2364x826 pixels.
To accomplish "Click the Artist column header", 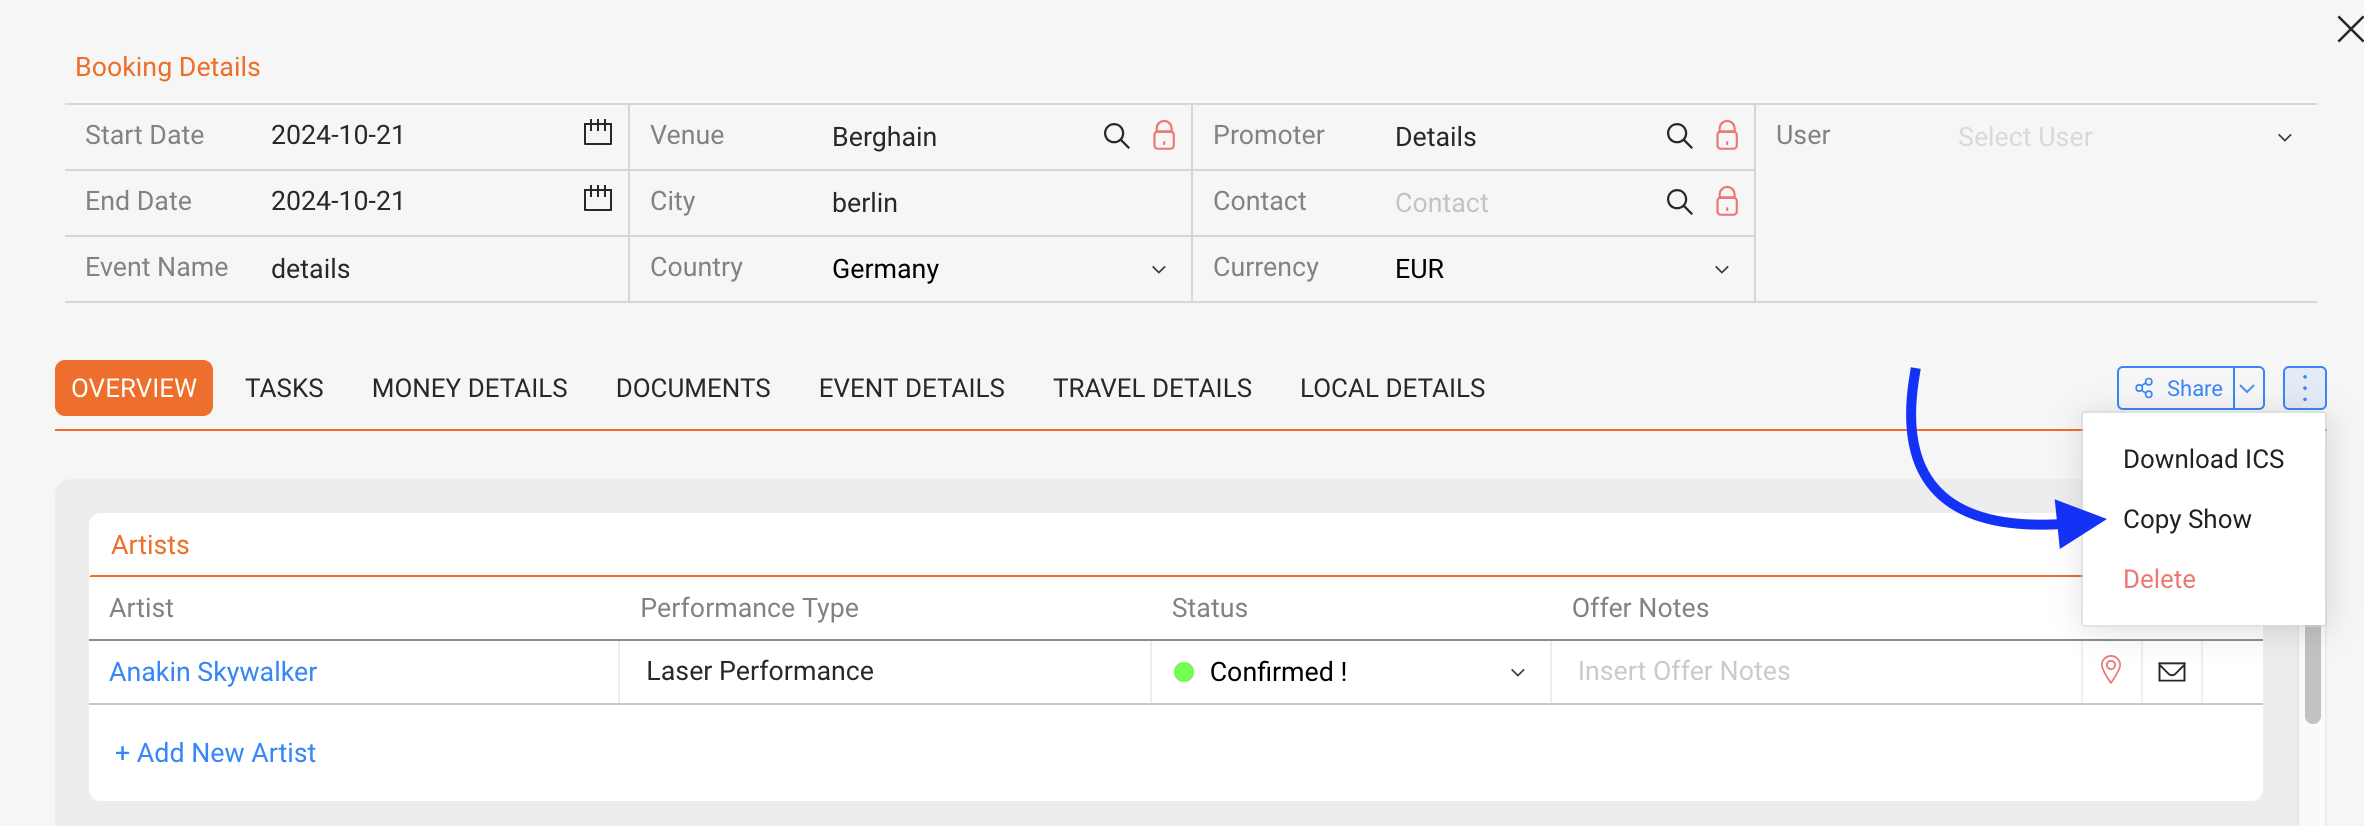I will 141,608.
